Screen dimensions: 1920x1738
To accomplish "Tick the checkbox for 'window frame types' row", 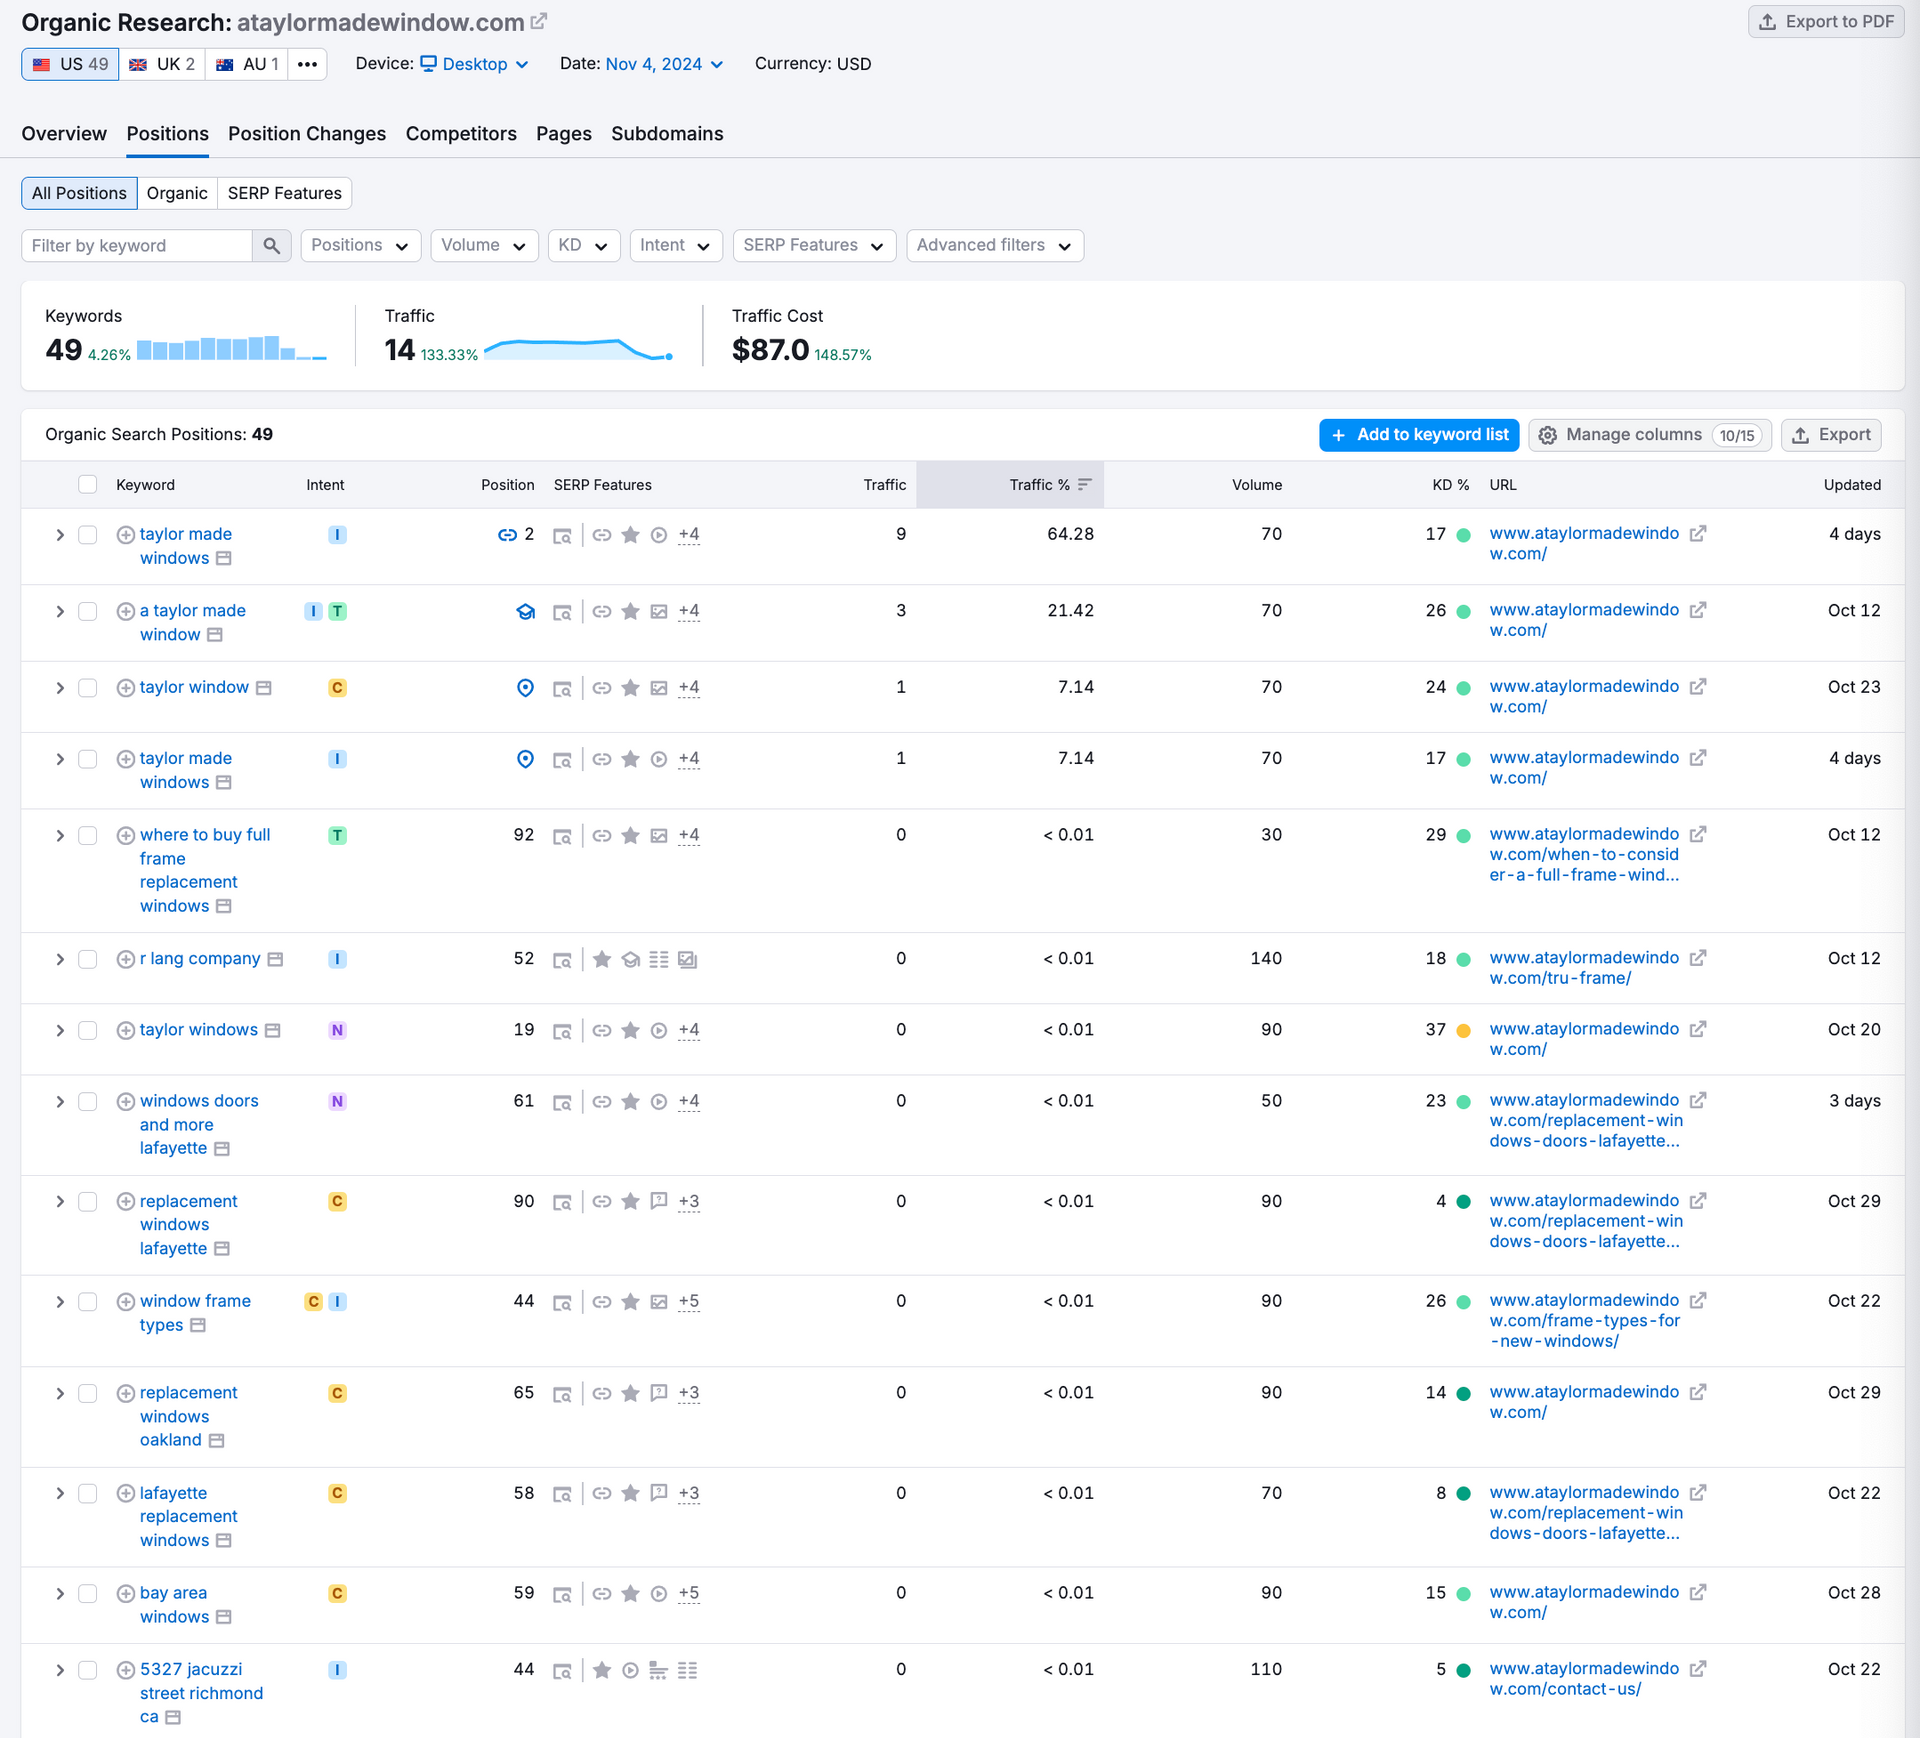I will pos(88,1302).
